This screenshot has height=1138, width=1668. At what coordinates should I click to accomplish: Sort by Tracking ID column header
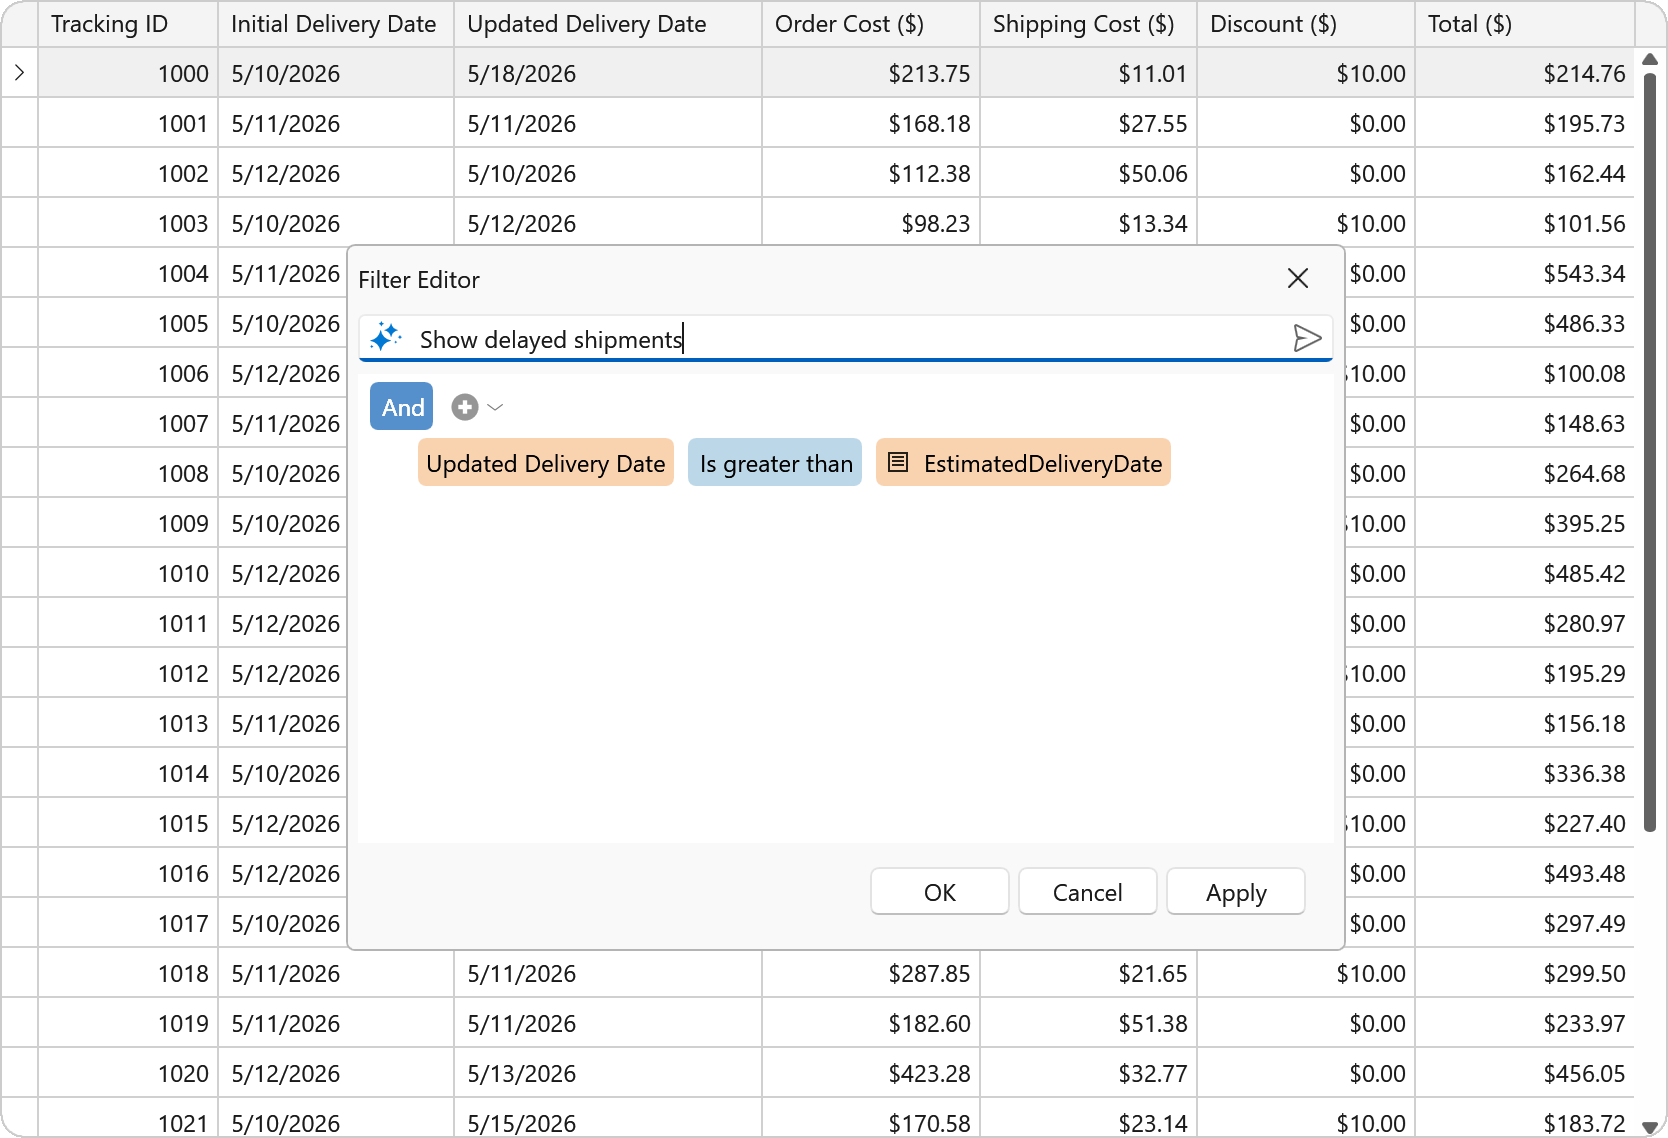point(128,24)
